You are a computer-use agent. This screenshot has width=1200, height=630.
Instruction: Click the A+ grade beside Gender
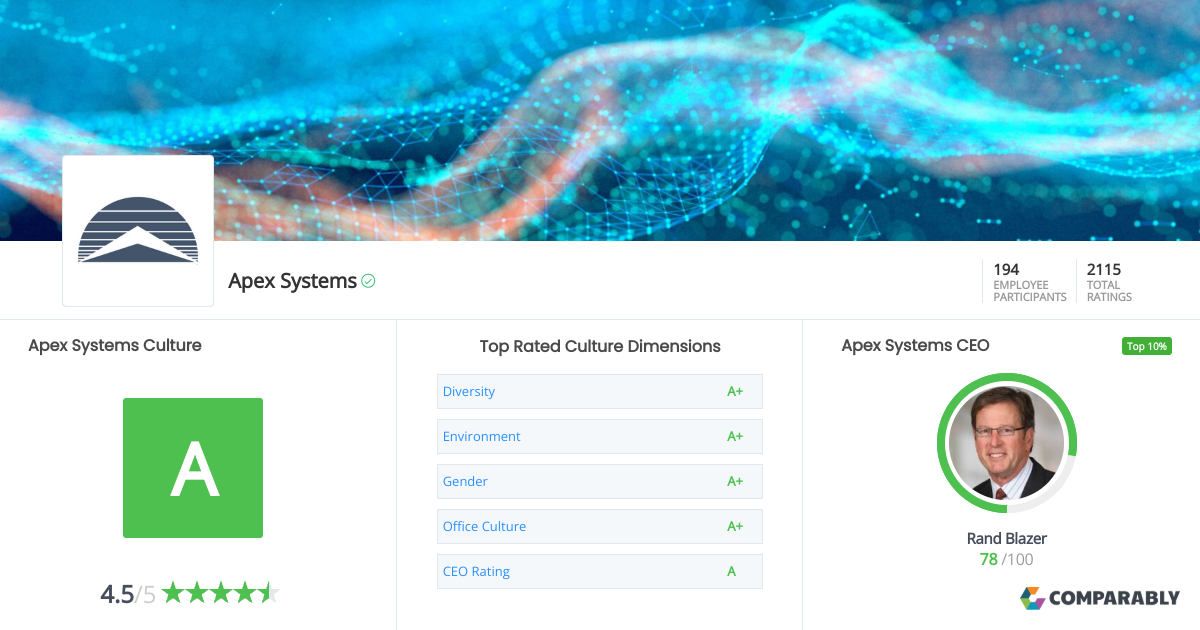tap(735, 481)
